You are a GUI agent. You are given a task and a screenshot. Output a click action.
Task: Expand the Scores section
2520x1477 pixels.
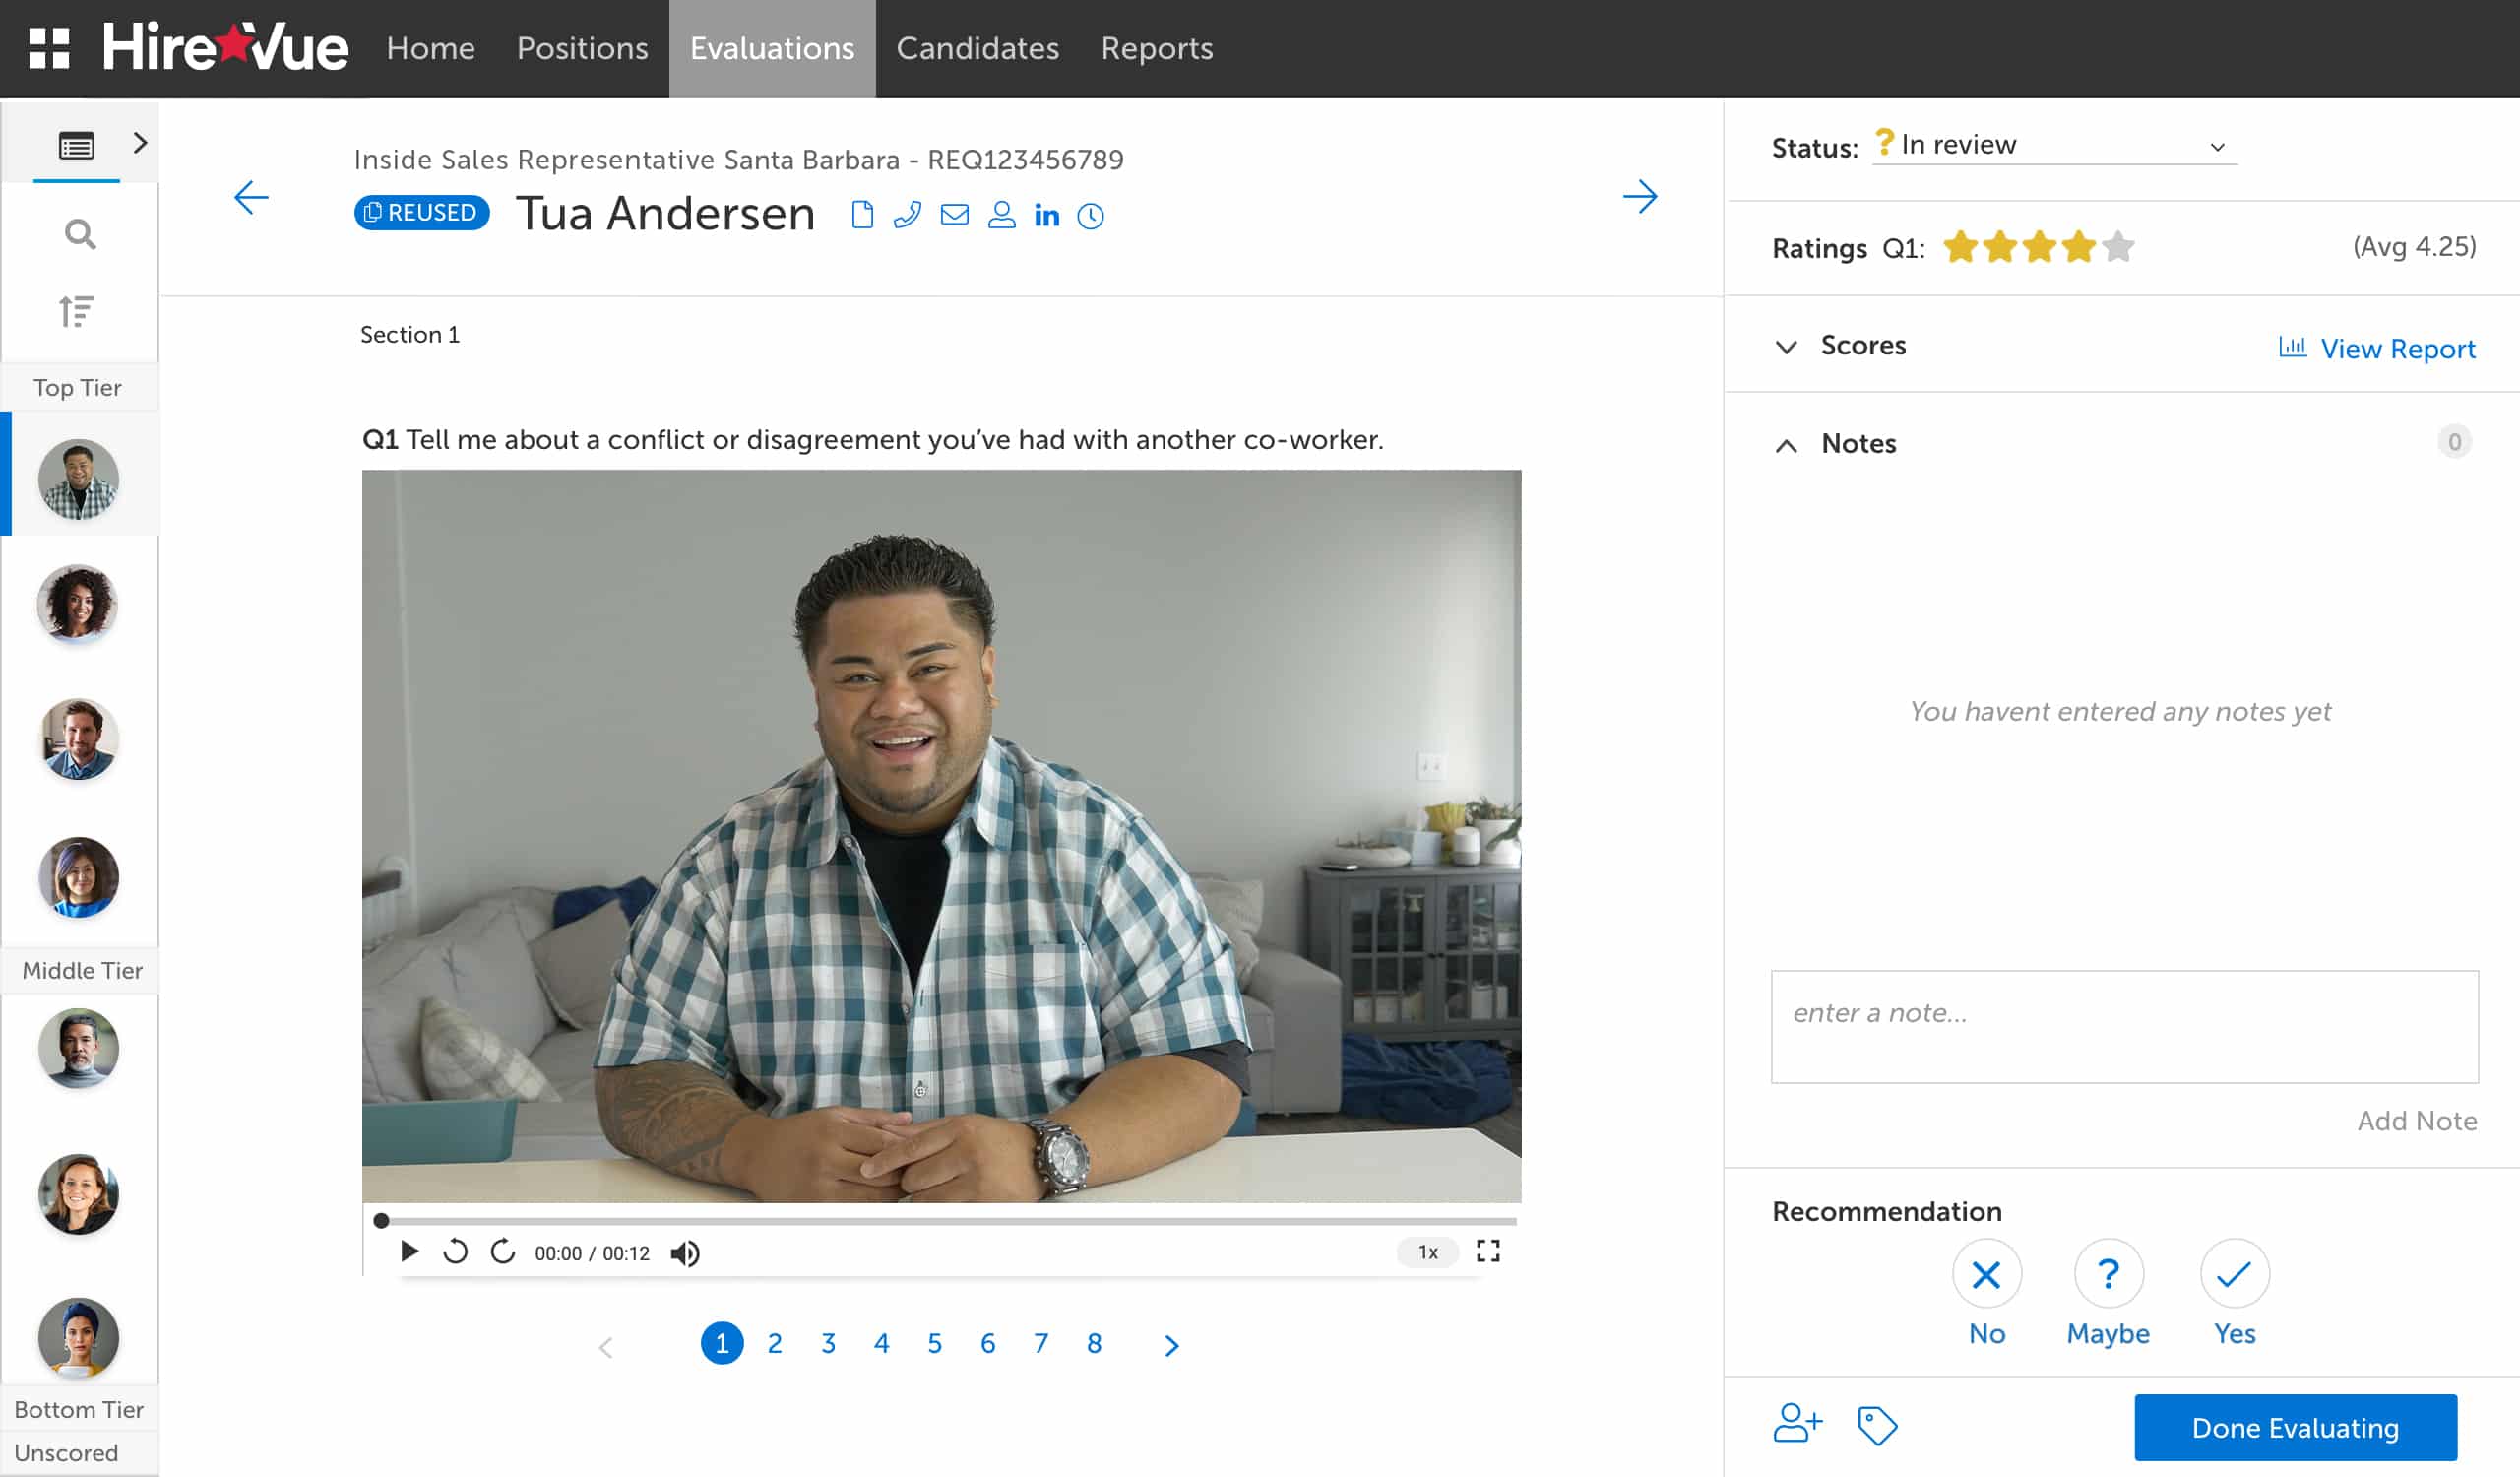click(x=1787, y=347)
